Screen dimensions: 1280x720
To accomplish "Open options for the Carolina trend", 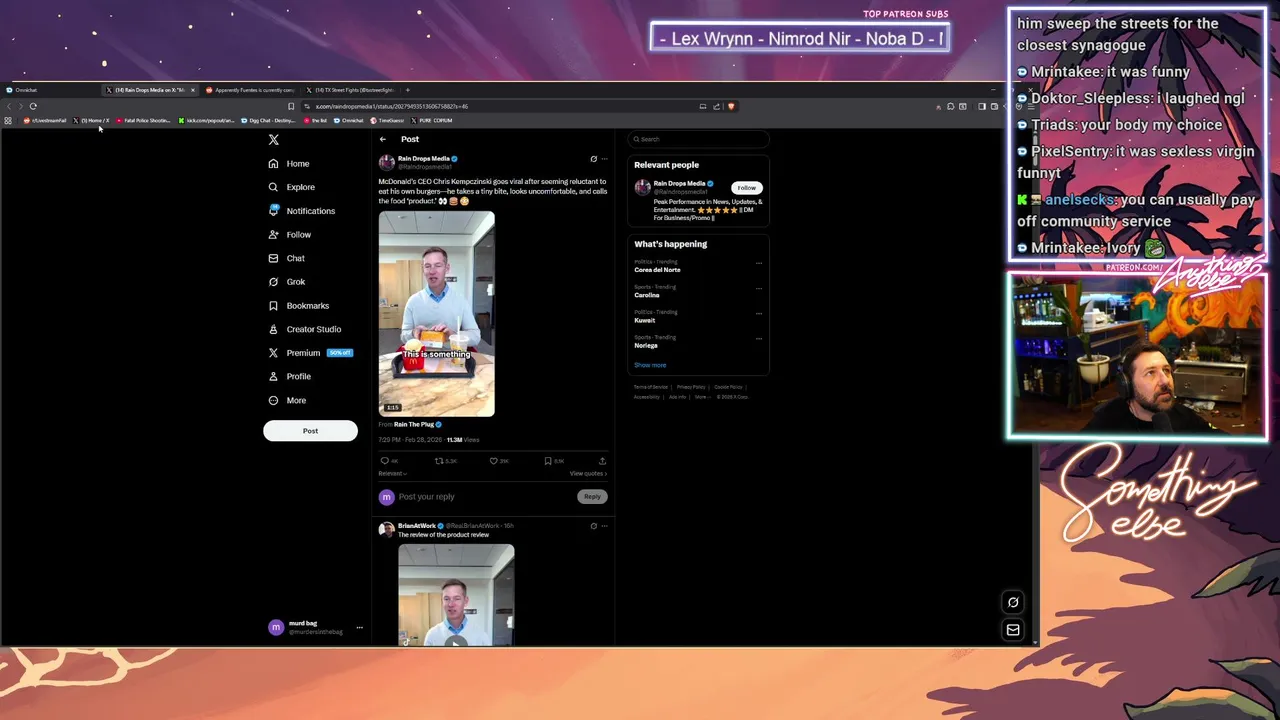I will [x=759, y=288].
